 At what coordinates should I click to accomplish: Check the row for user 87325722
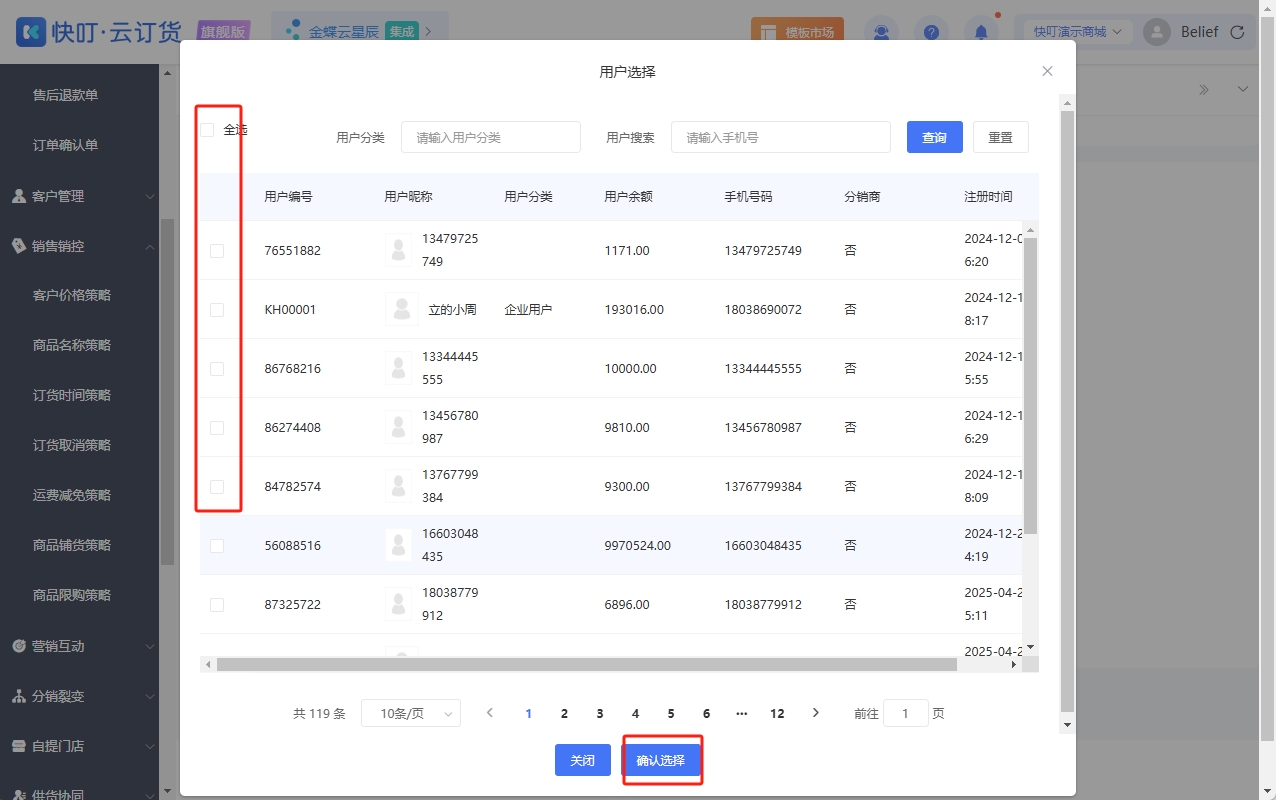(217, 605)
